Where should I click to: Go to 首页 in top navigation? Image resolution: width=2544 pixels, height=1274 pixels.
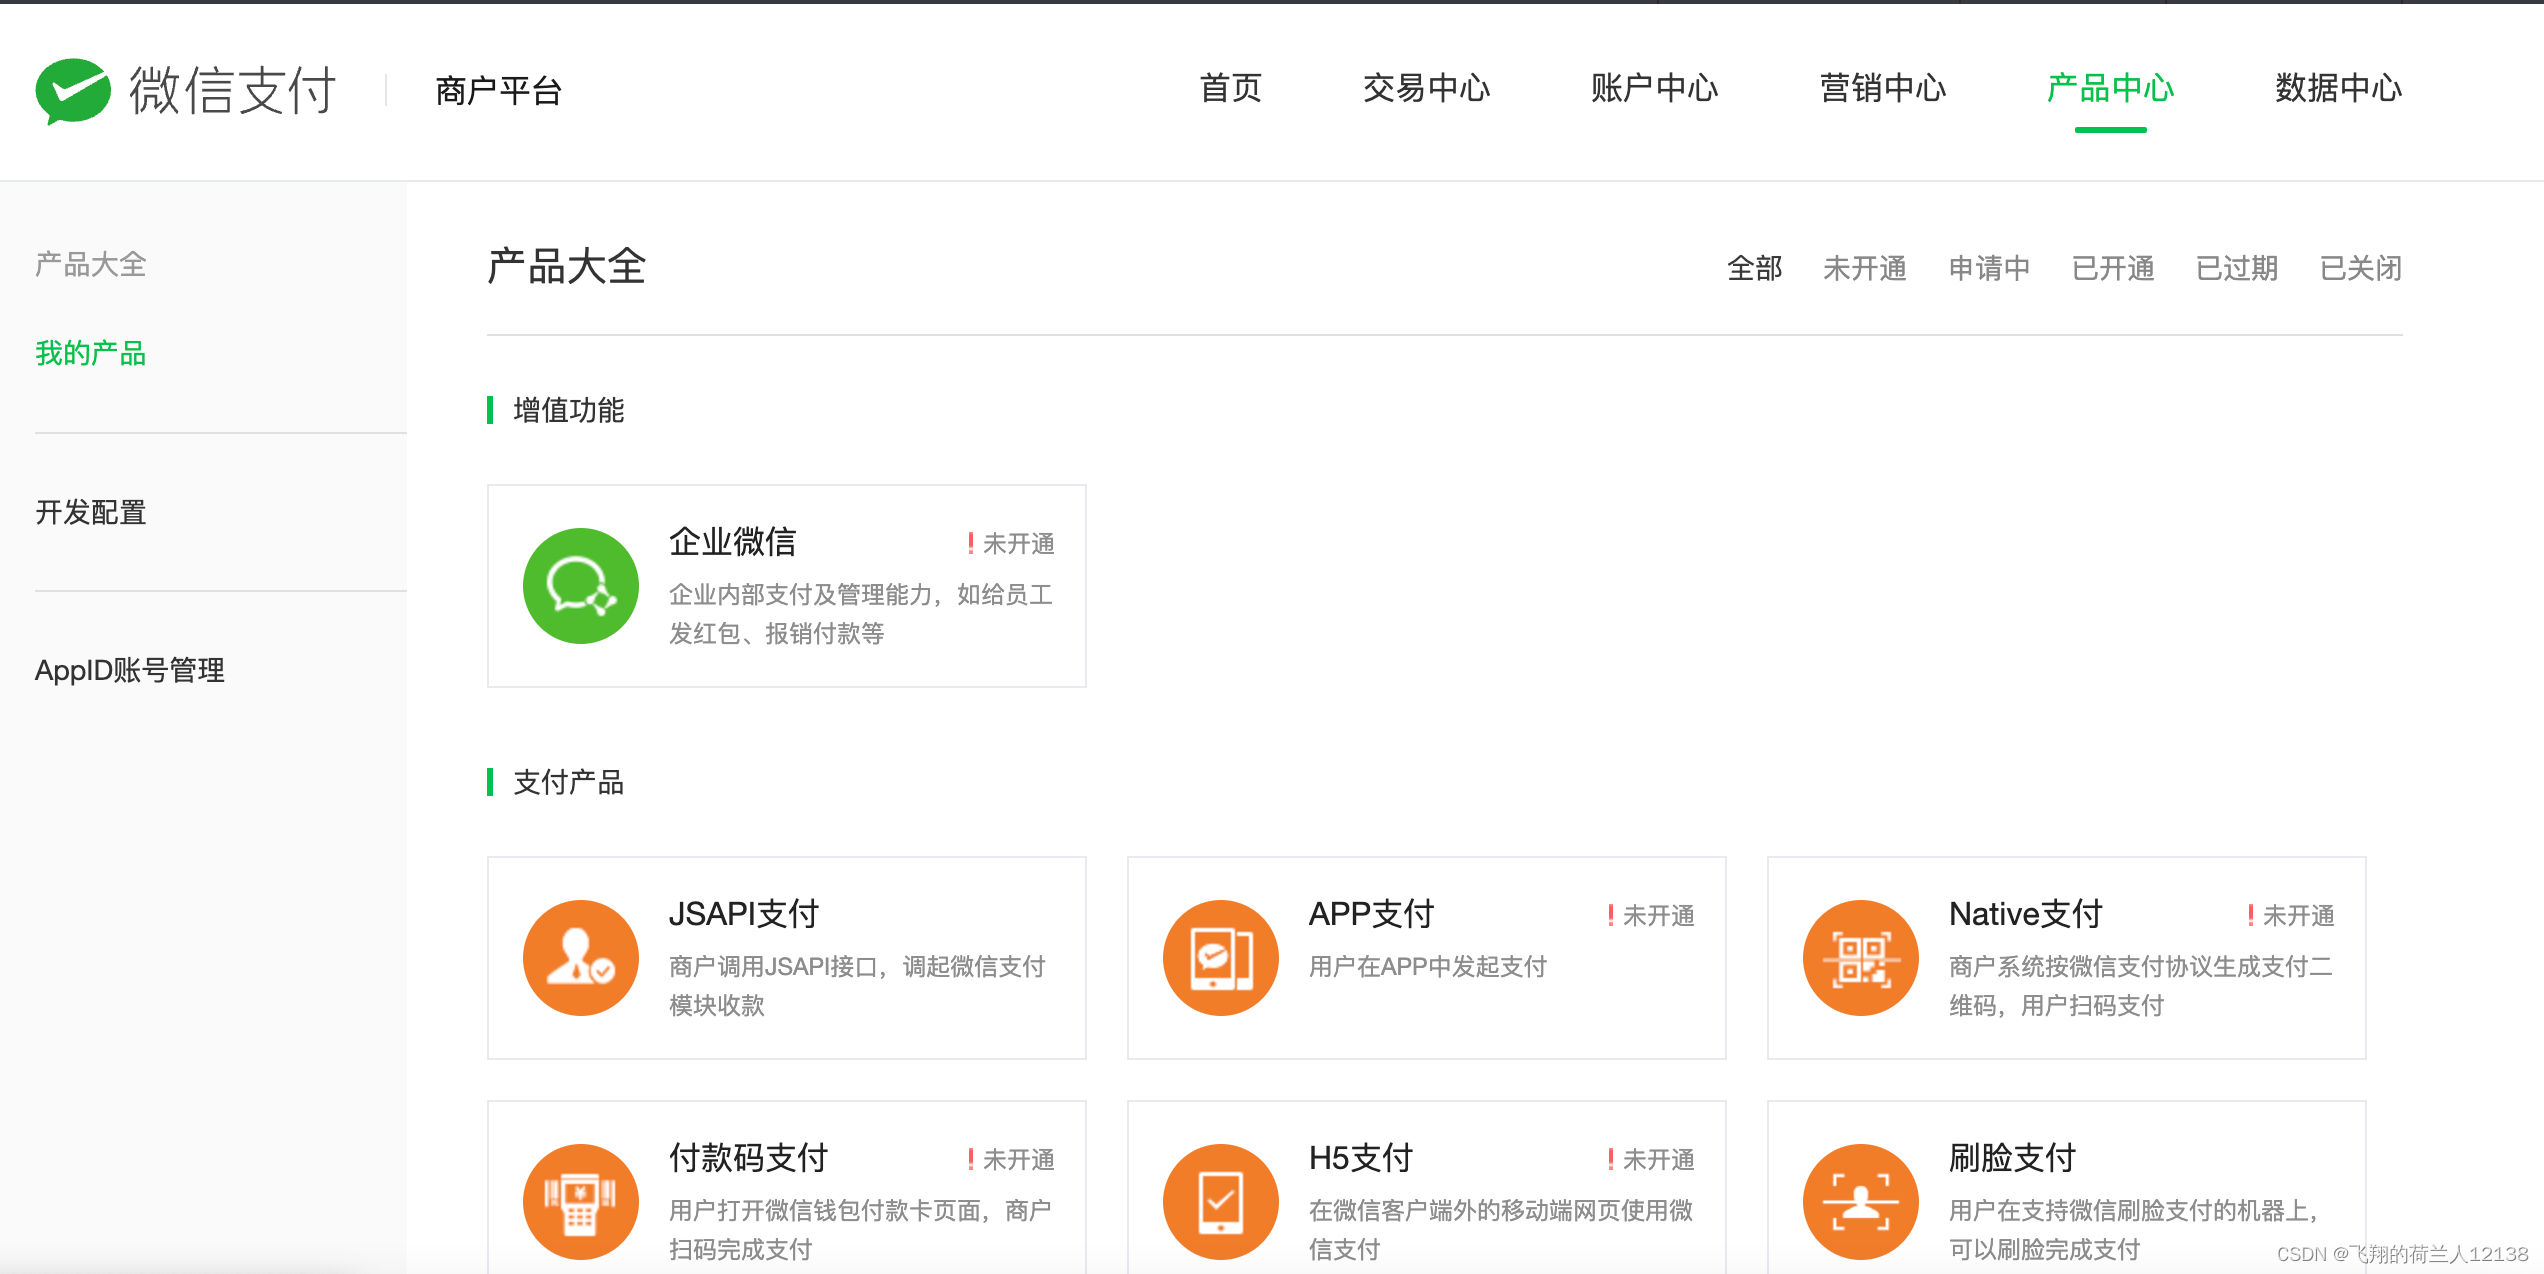(x=1230, y=89)
